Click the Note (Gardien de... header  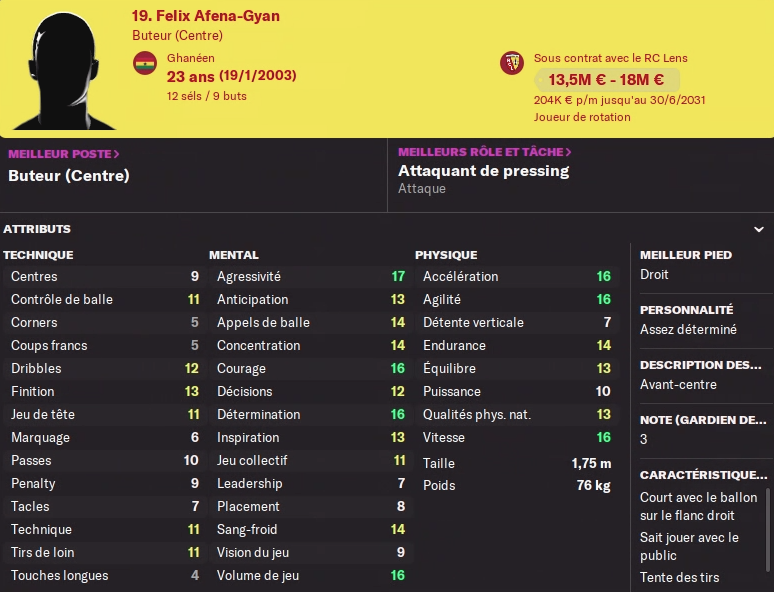pos(702,420)
